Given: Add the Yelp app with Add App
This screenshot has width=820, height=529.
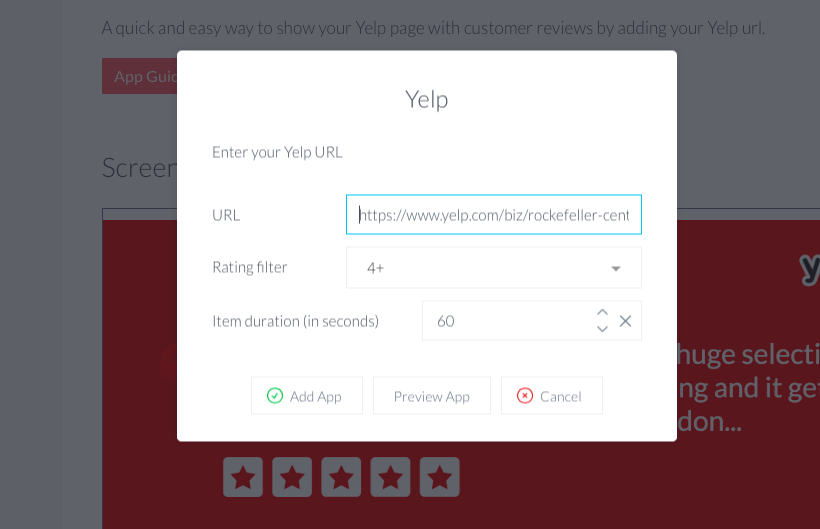Looking at the screenshot, I should [306, 396].
